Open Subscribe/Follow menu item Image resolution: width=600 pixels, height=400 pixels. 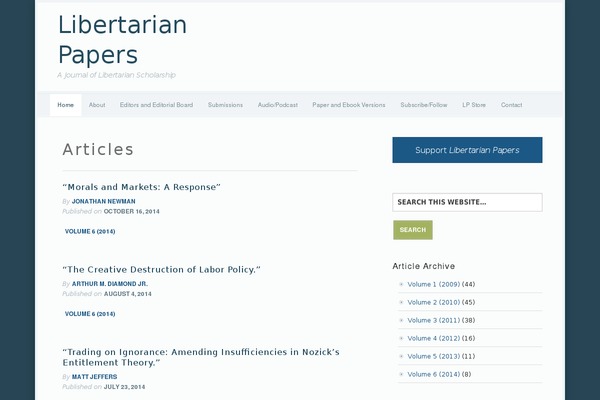click(x=424, y=105)
